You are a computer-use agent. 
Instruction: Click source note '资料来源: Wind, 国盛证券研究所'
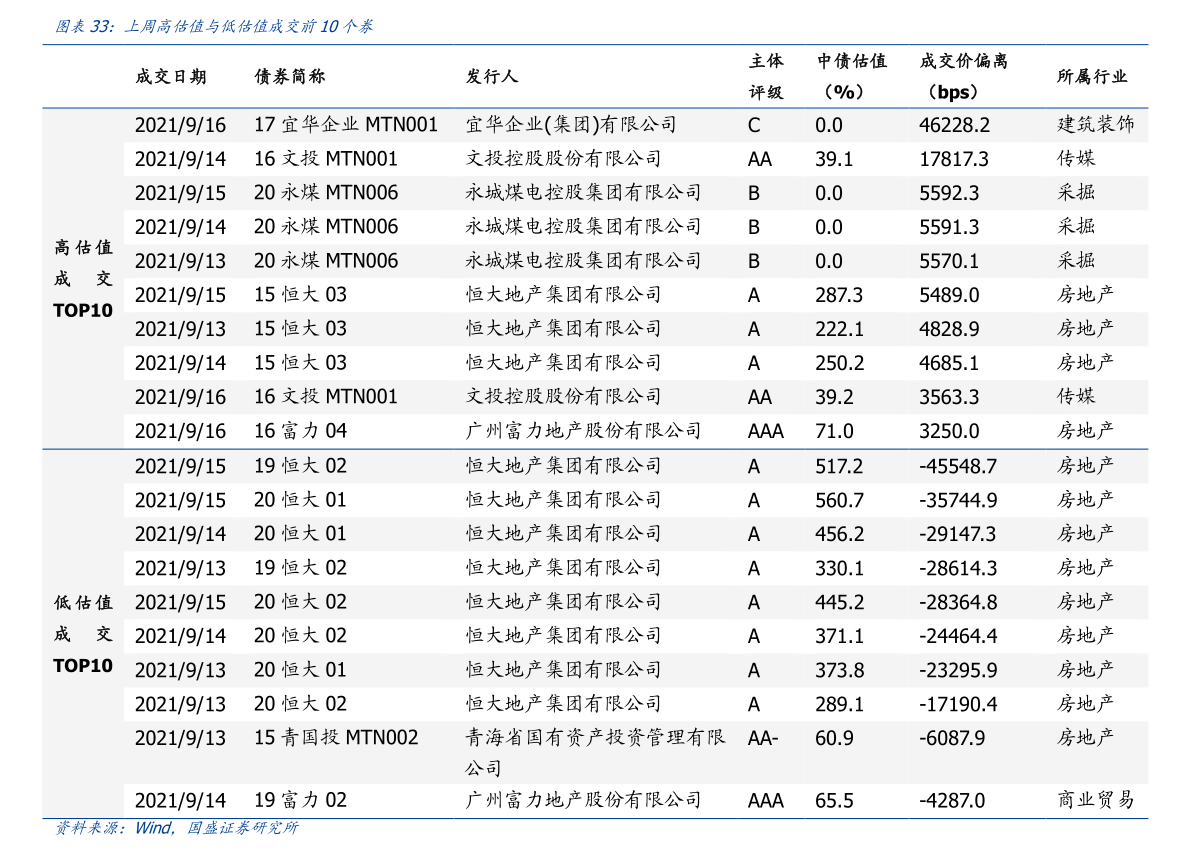tap(176, 828)
